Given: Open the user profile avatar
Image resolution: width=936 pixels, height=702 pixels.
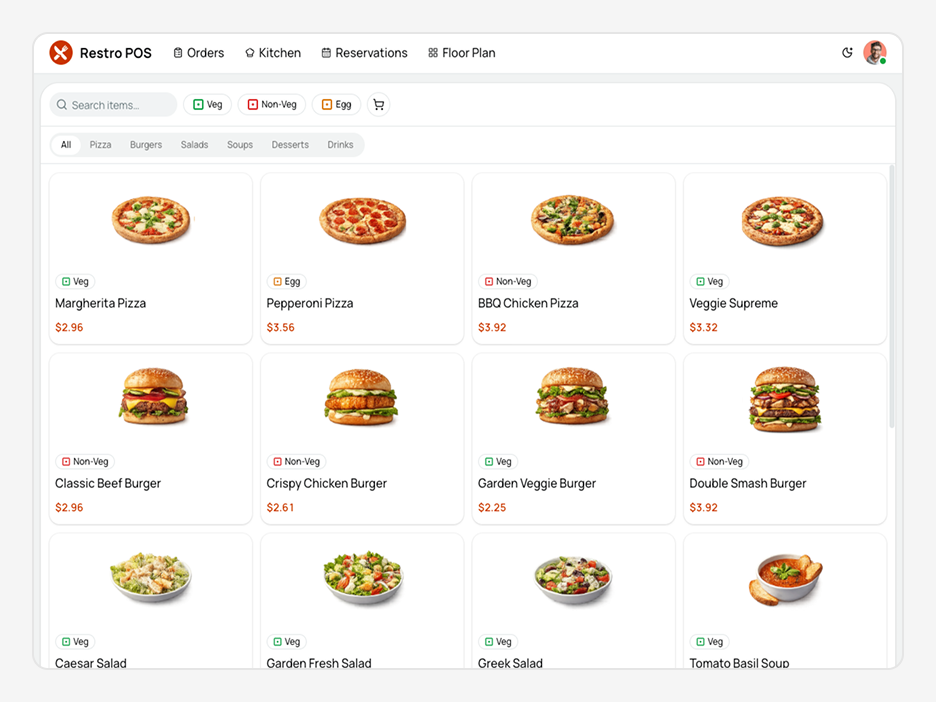Looking at the screenshot, I should pos(875,53).
